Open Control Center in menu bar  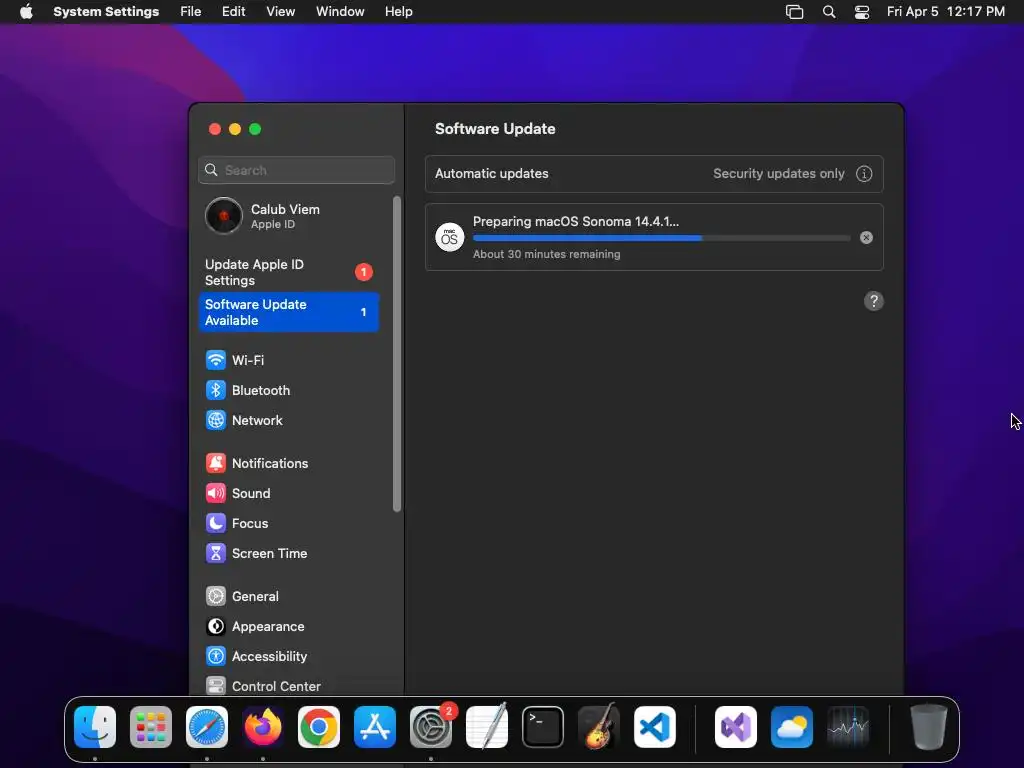862,12
